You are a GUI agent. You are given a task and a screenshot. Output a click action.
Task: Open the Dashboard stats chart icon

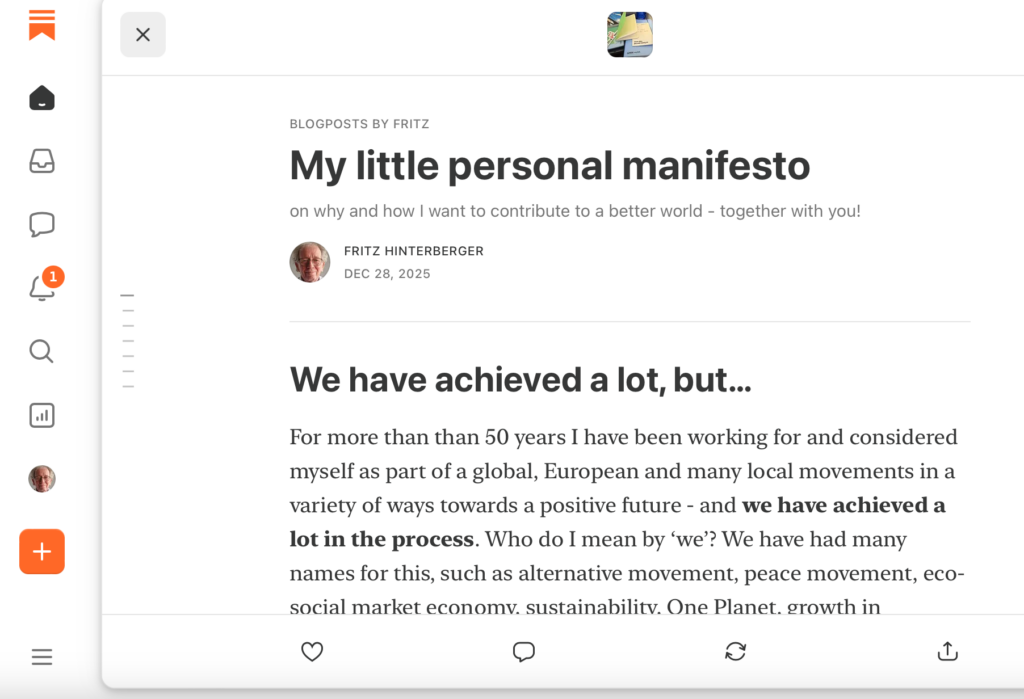pos(42,415)
